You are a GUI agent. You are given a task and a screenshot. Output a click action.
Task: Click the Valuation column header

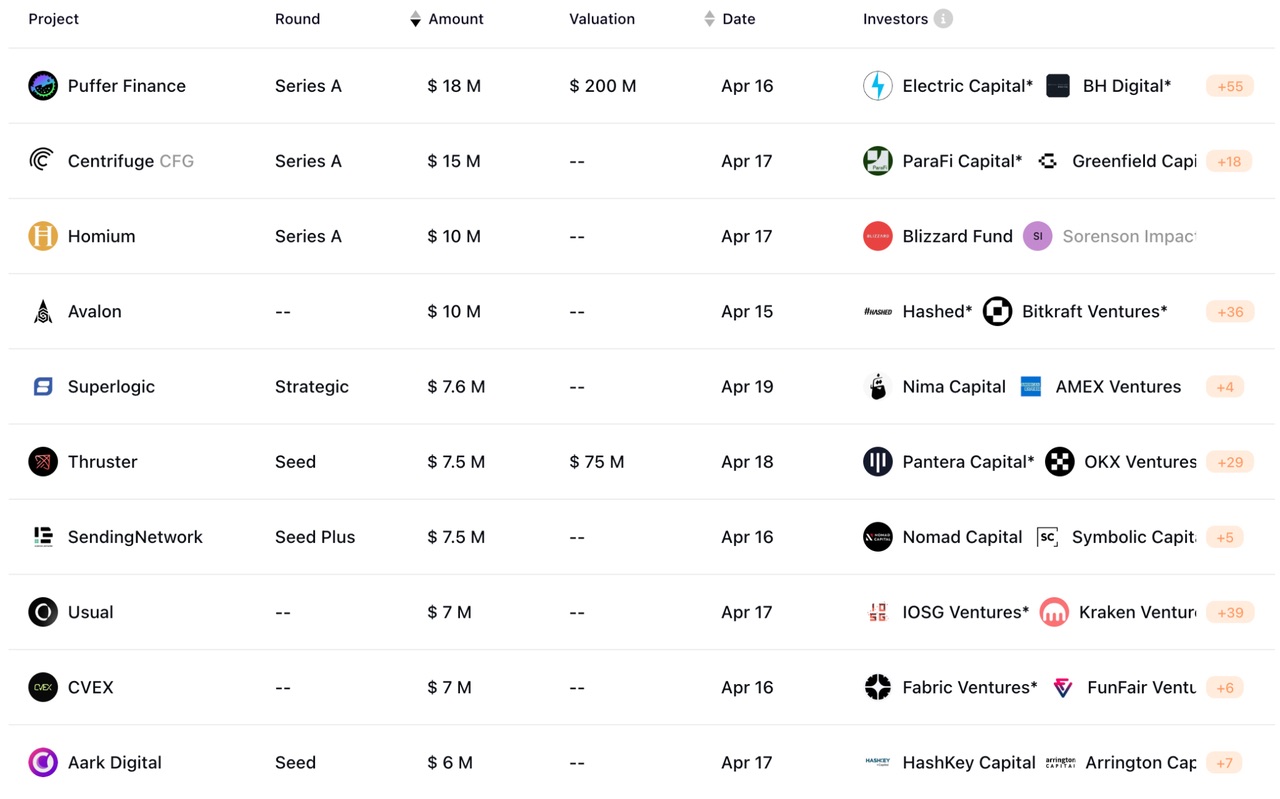[x=602, y=19]
